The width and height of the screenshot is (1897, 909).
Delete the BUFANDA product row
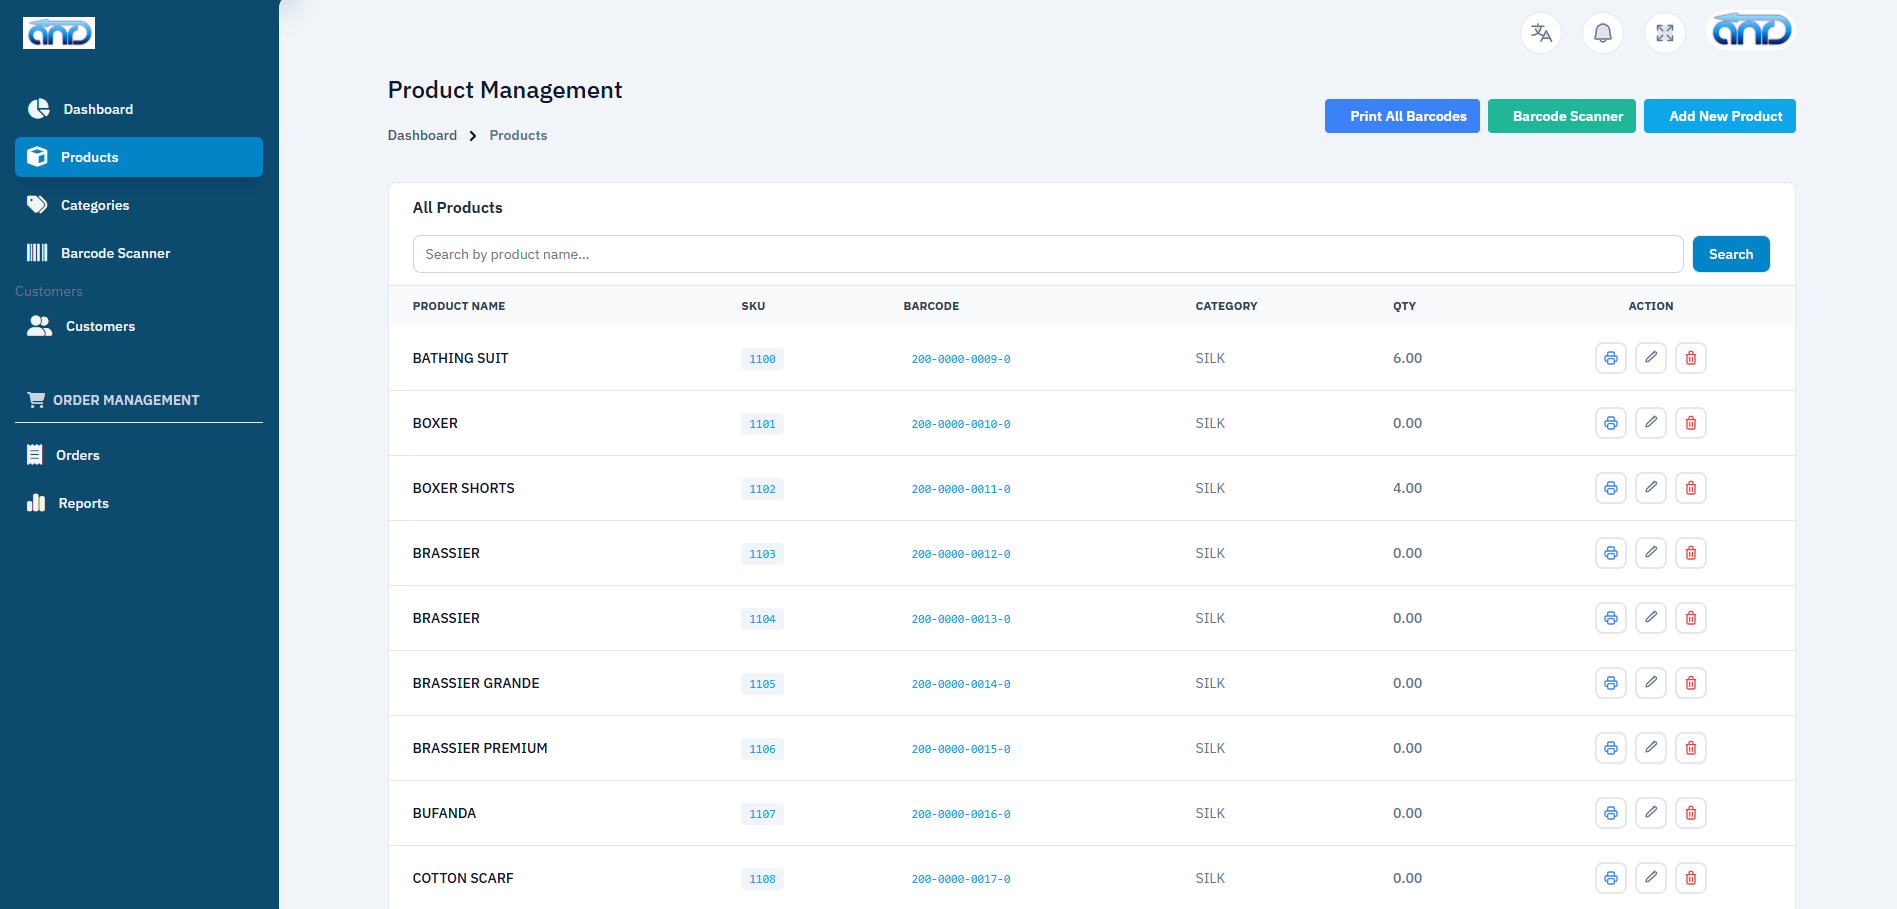coord(1691,813)
